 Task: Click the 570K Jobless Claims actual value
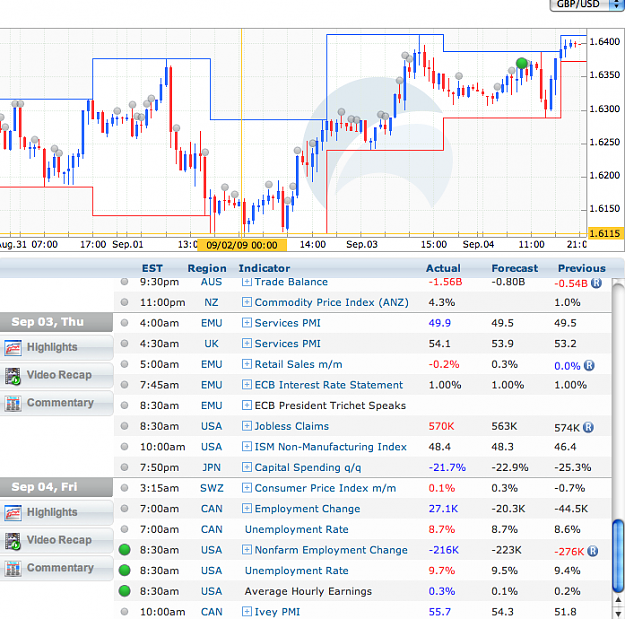[441, 426]
